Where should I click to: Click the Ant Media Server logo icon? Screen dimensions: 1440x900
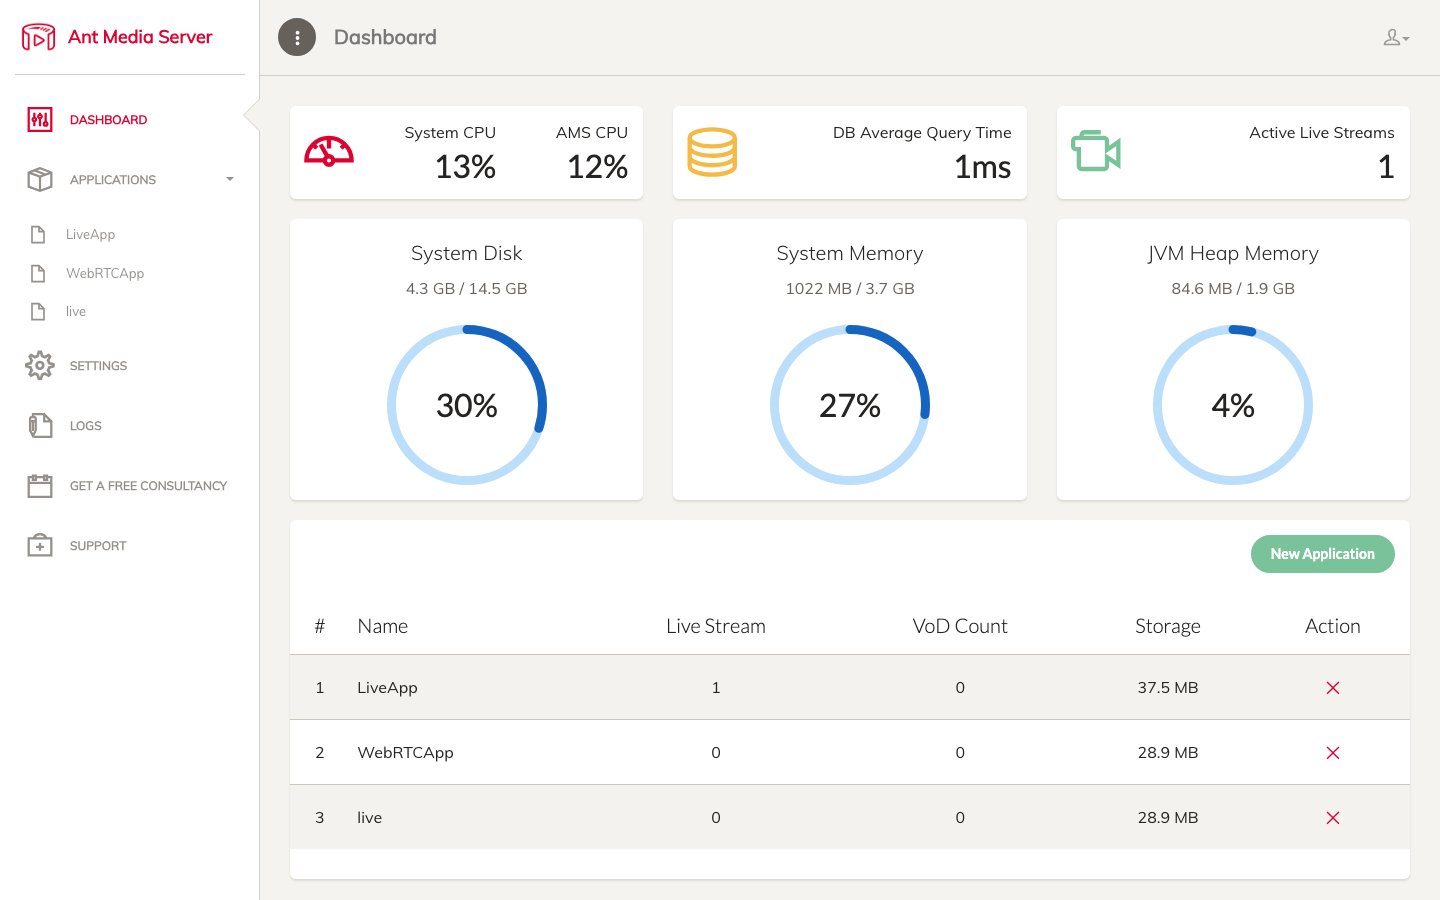coord(39,37)
